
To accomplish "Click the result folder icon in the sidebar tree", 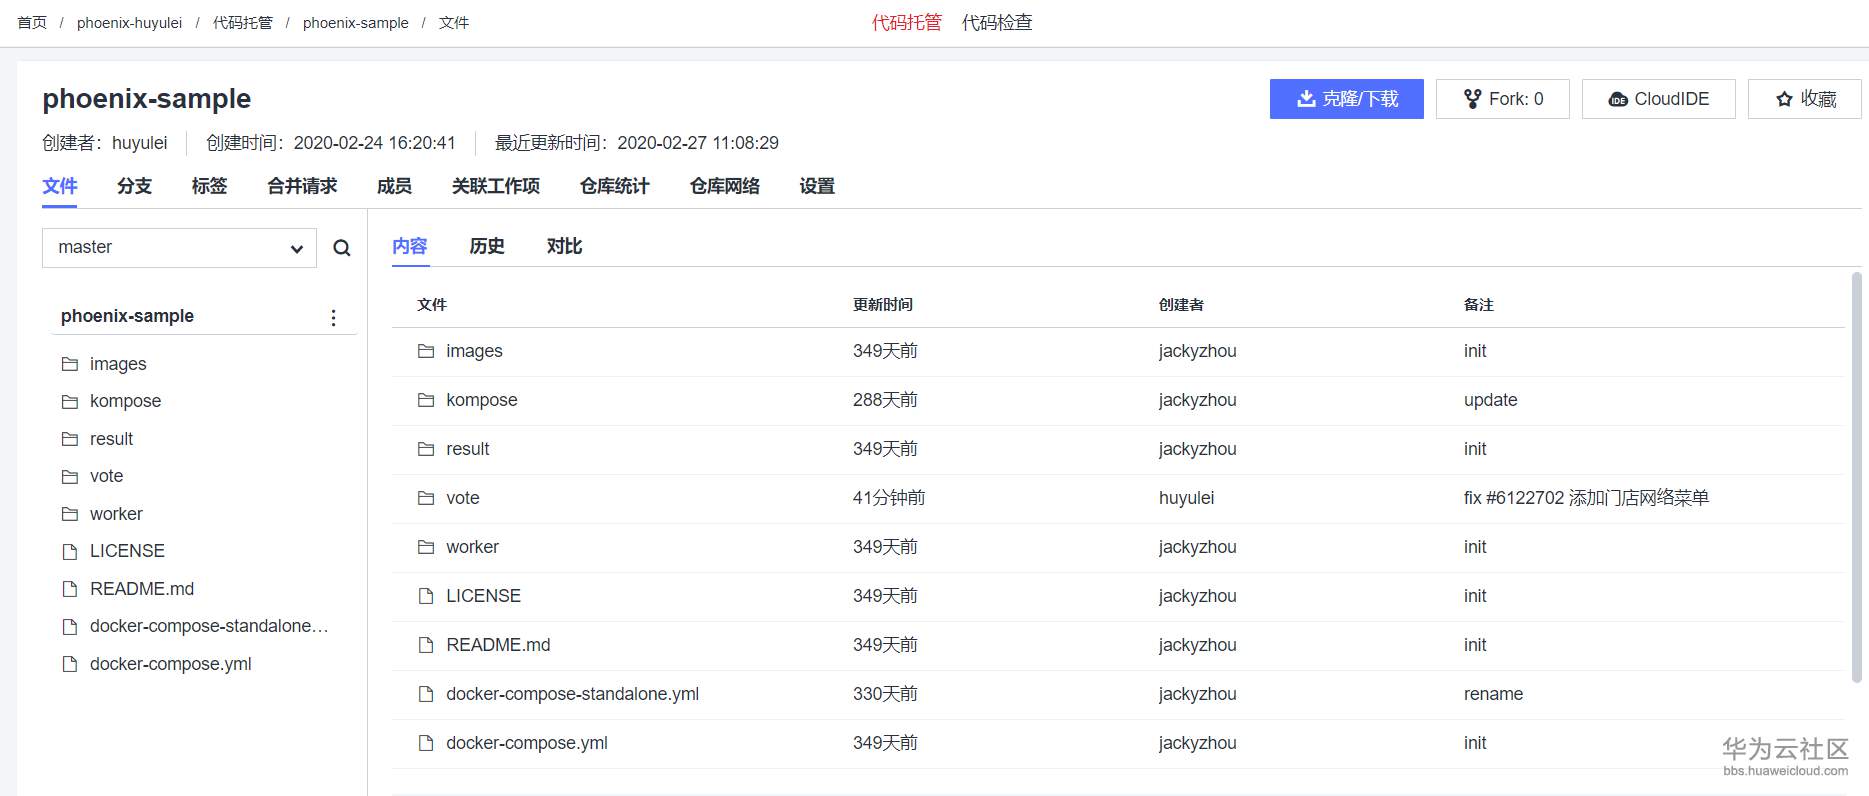I will click(70, 439).
